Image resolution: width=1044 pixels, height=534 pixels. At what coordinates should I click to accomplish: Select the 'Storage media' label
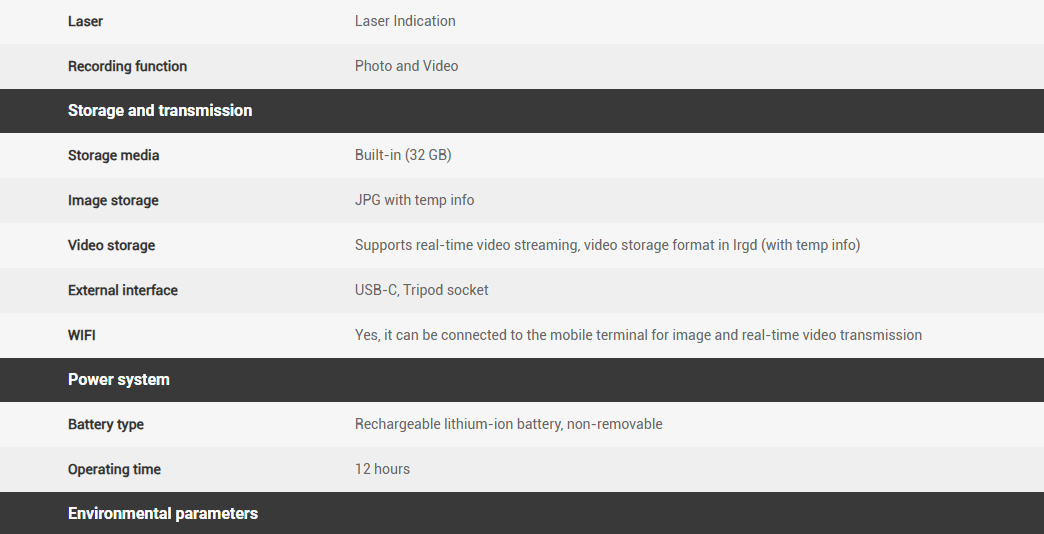pos(114,155)
